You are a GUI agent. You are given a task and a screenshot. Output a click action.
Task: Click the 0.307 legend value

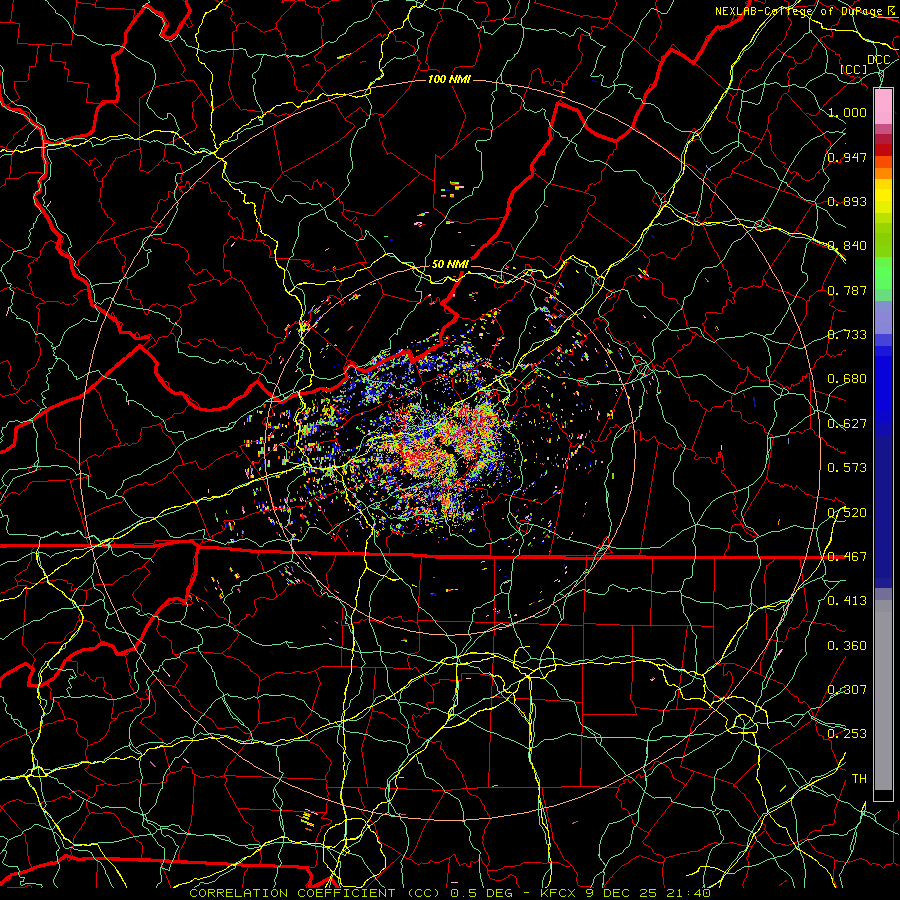847,689
